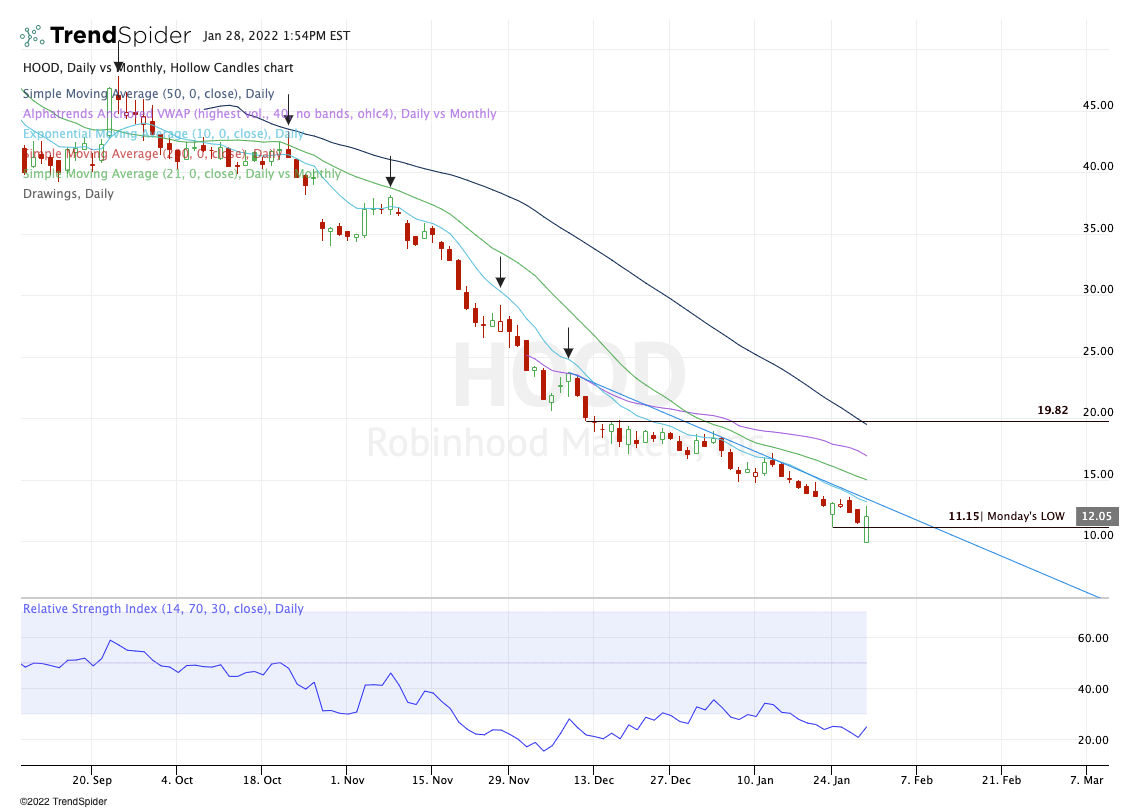The height and width of the screenshot is (811, 1139).
Task: Click the 10.00 price axis label
Action: click(1098, 535)
